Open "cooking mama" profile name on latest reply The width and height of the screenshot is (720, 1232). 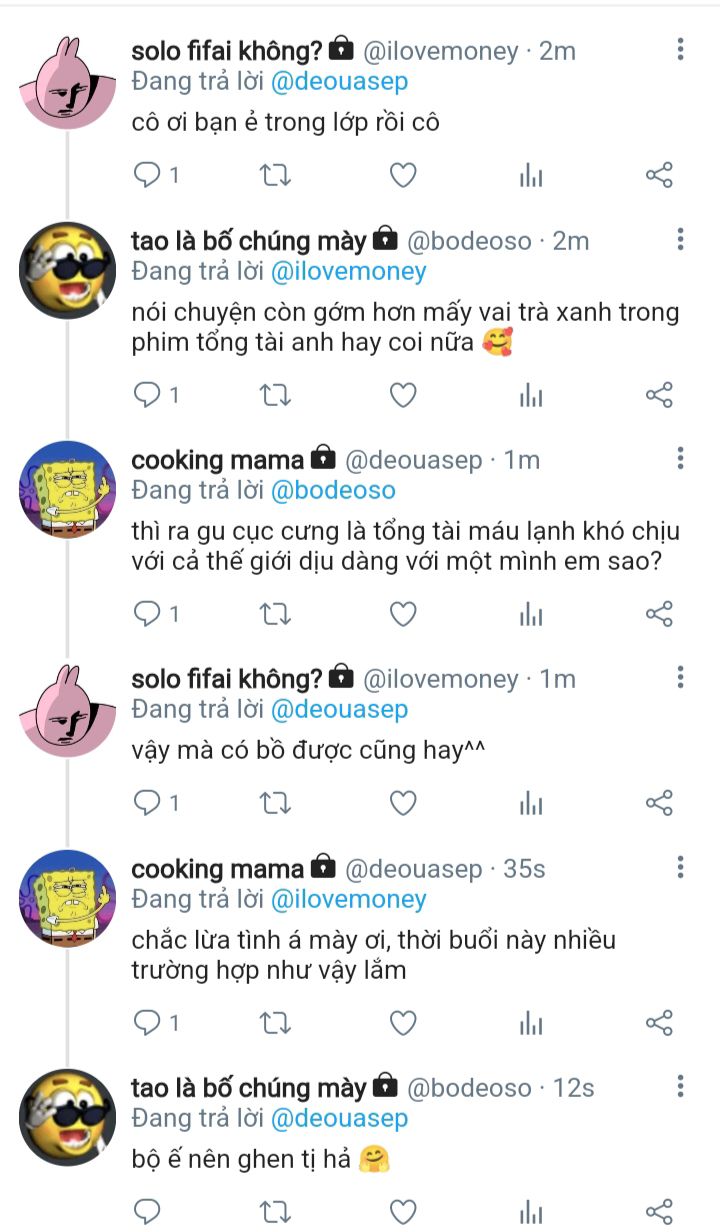click(217, 869)
